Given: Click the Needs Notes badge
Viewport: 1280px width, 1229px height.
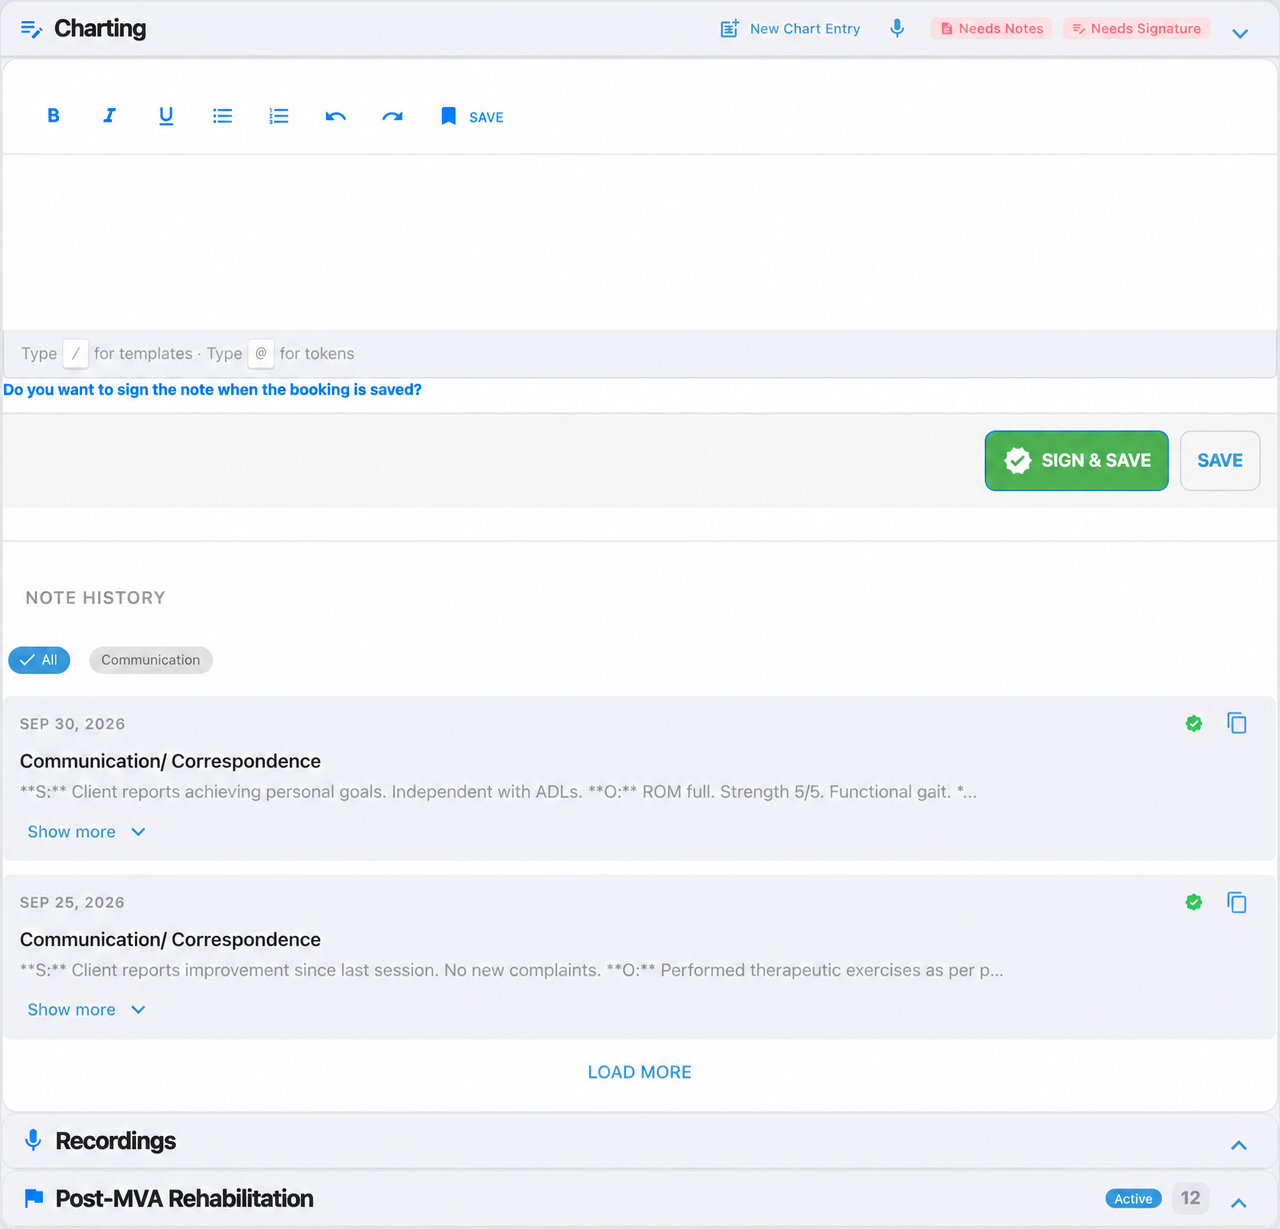Looking at the screenshot, I should (x=991, y=28).
